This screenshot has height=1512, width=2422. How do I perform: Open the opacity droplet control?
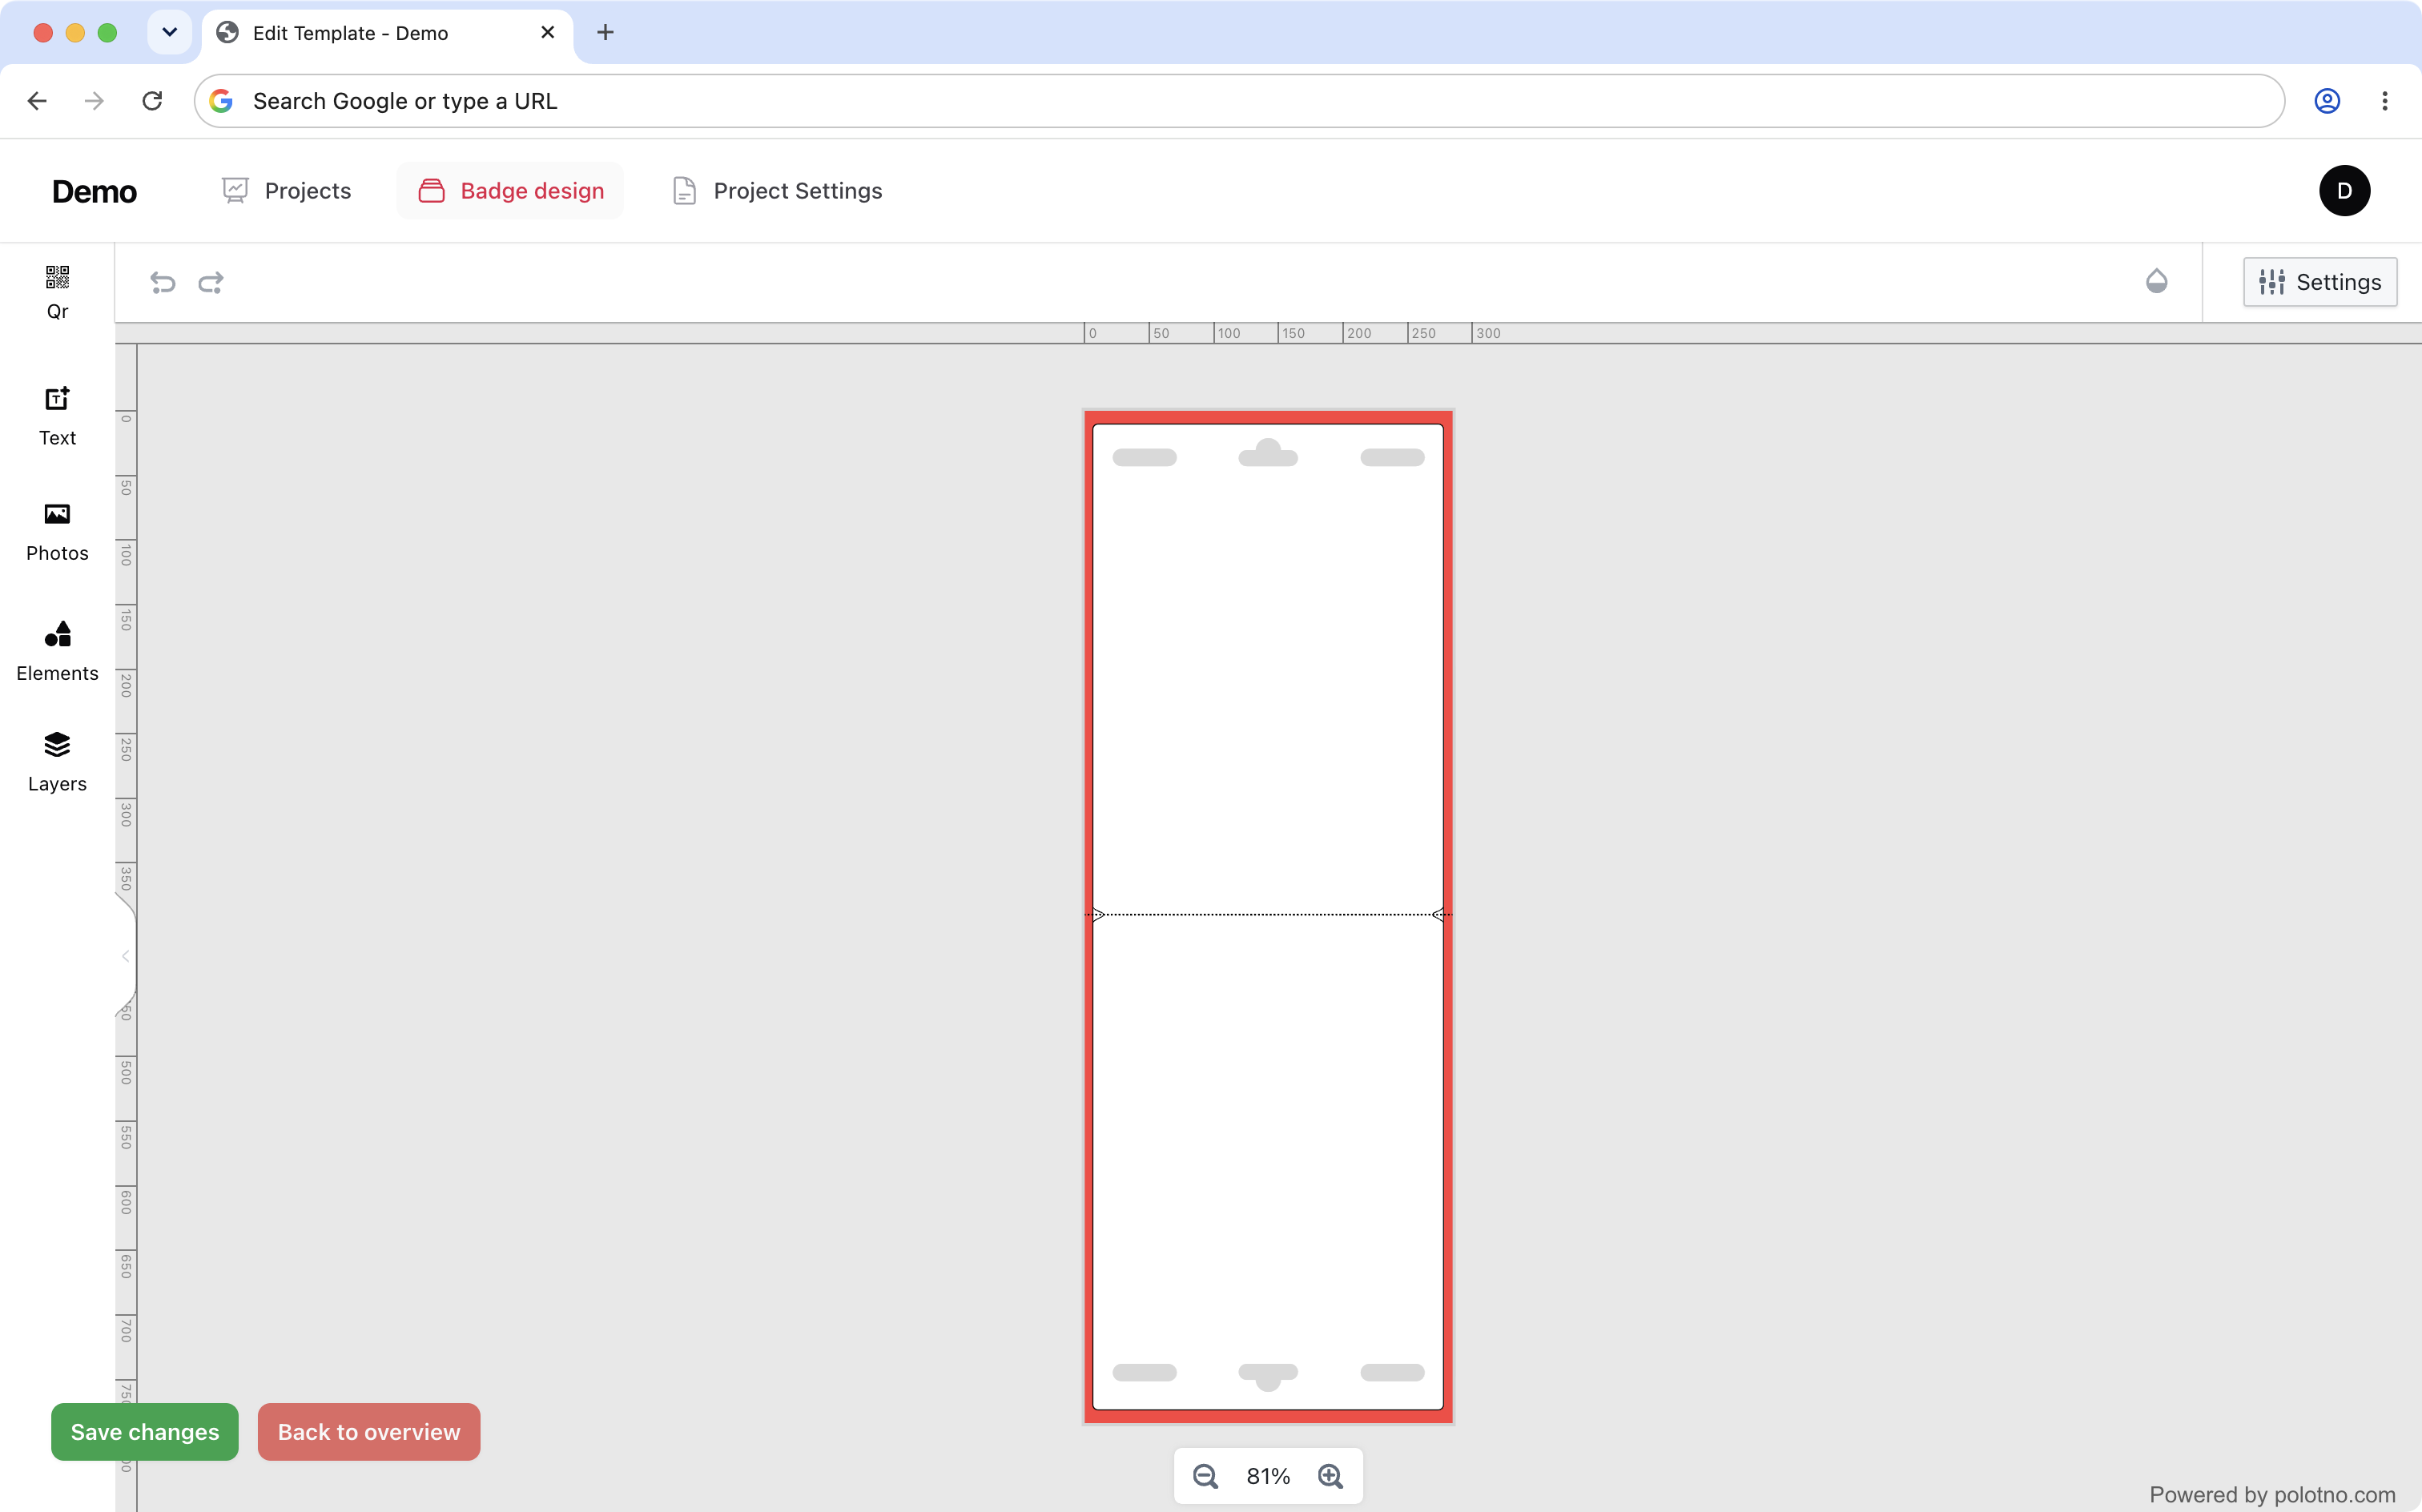click(x=2157, y=282)
